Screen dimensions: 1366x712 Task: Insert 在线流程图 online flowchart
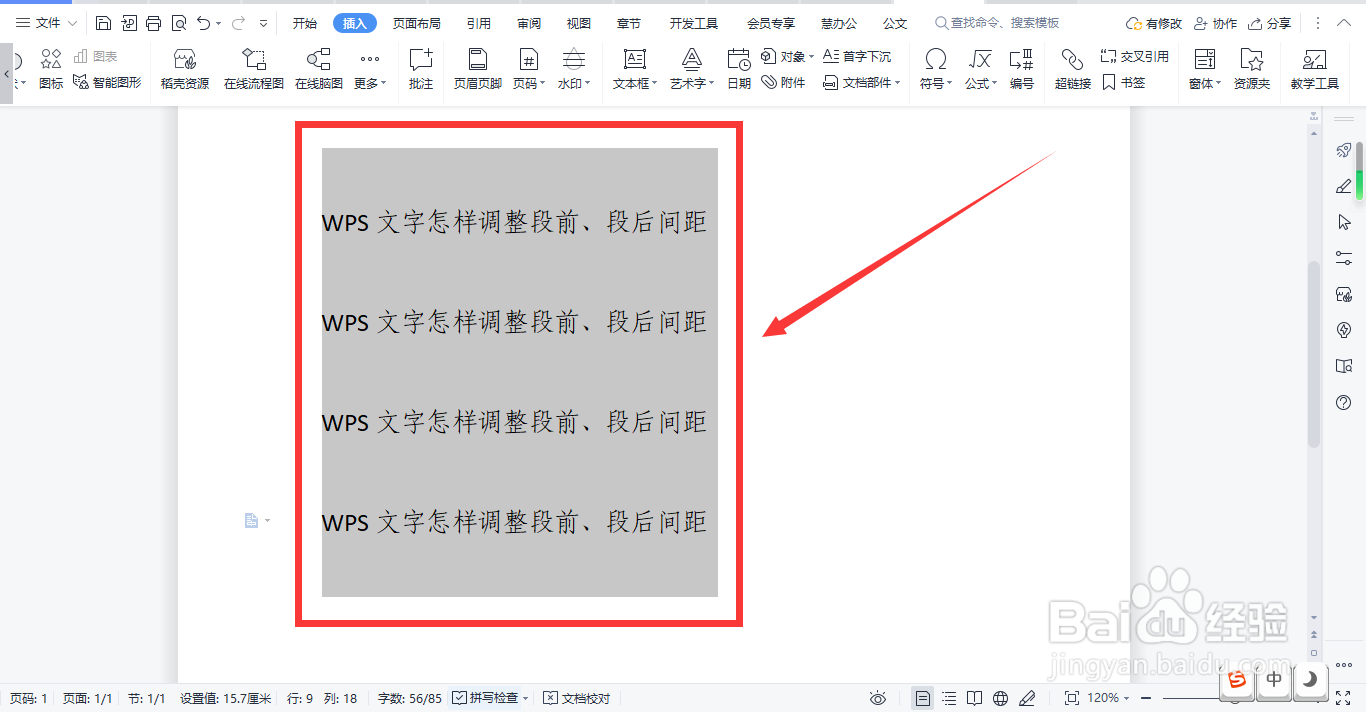click(x=254, y=70)
